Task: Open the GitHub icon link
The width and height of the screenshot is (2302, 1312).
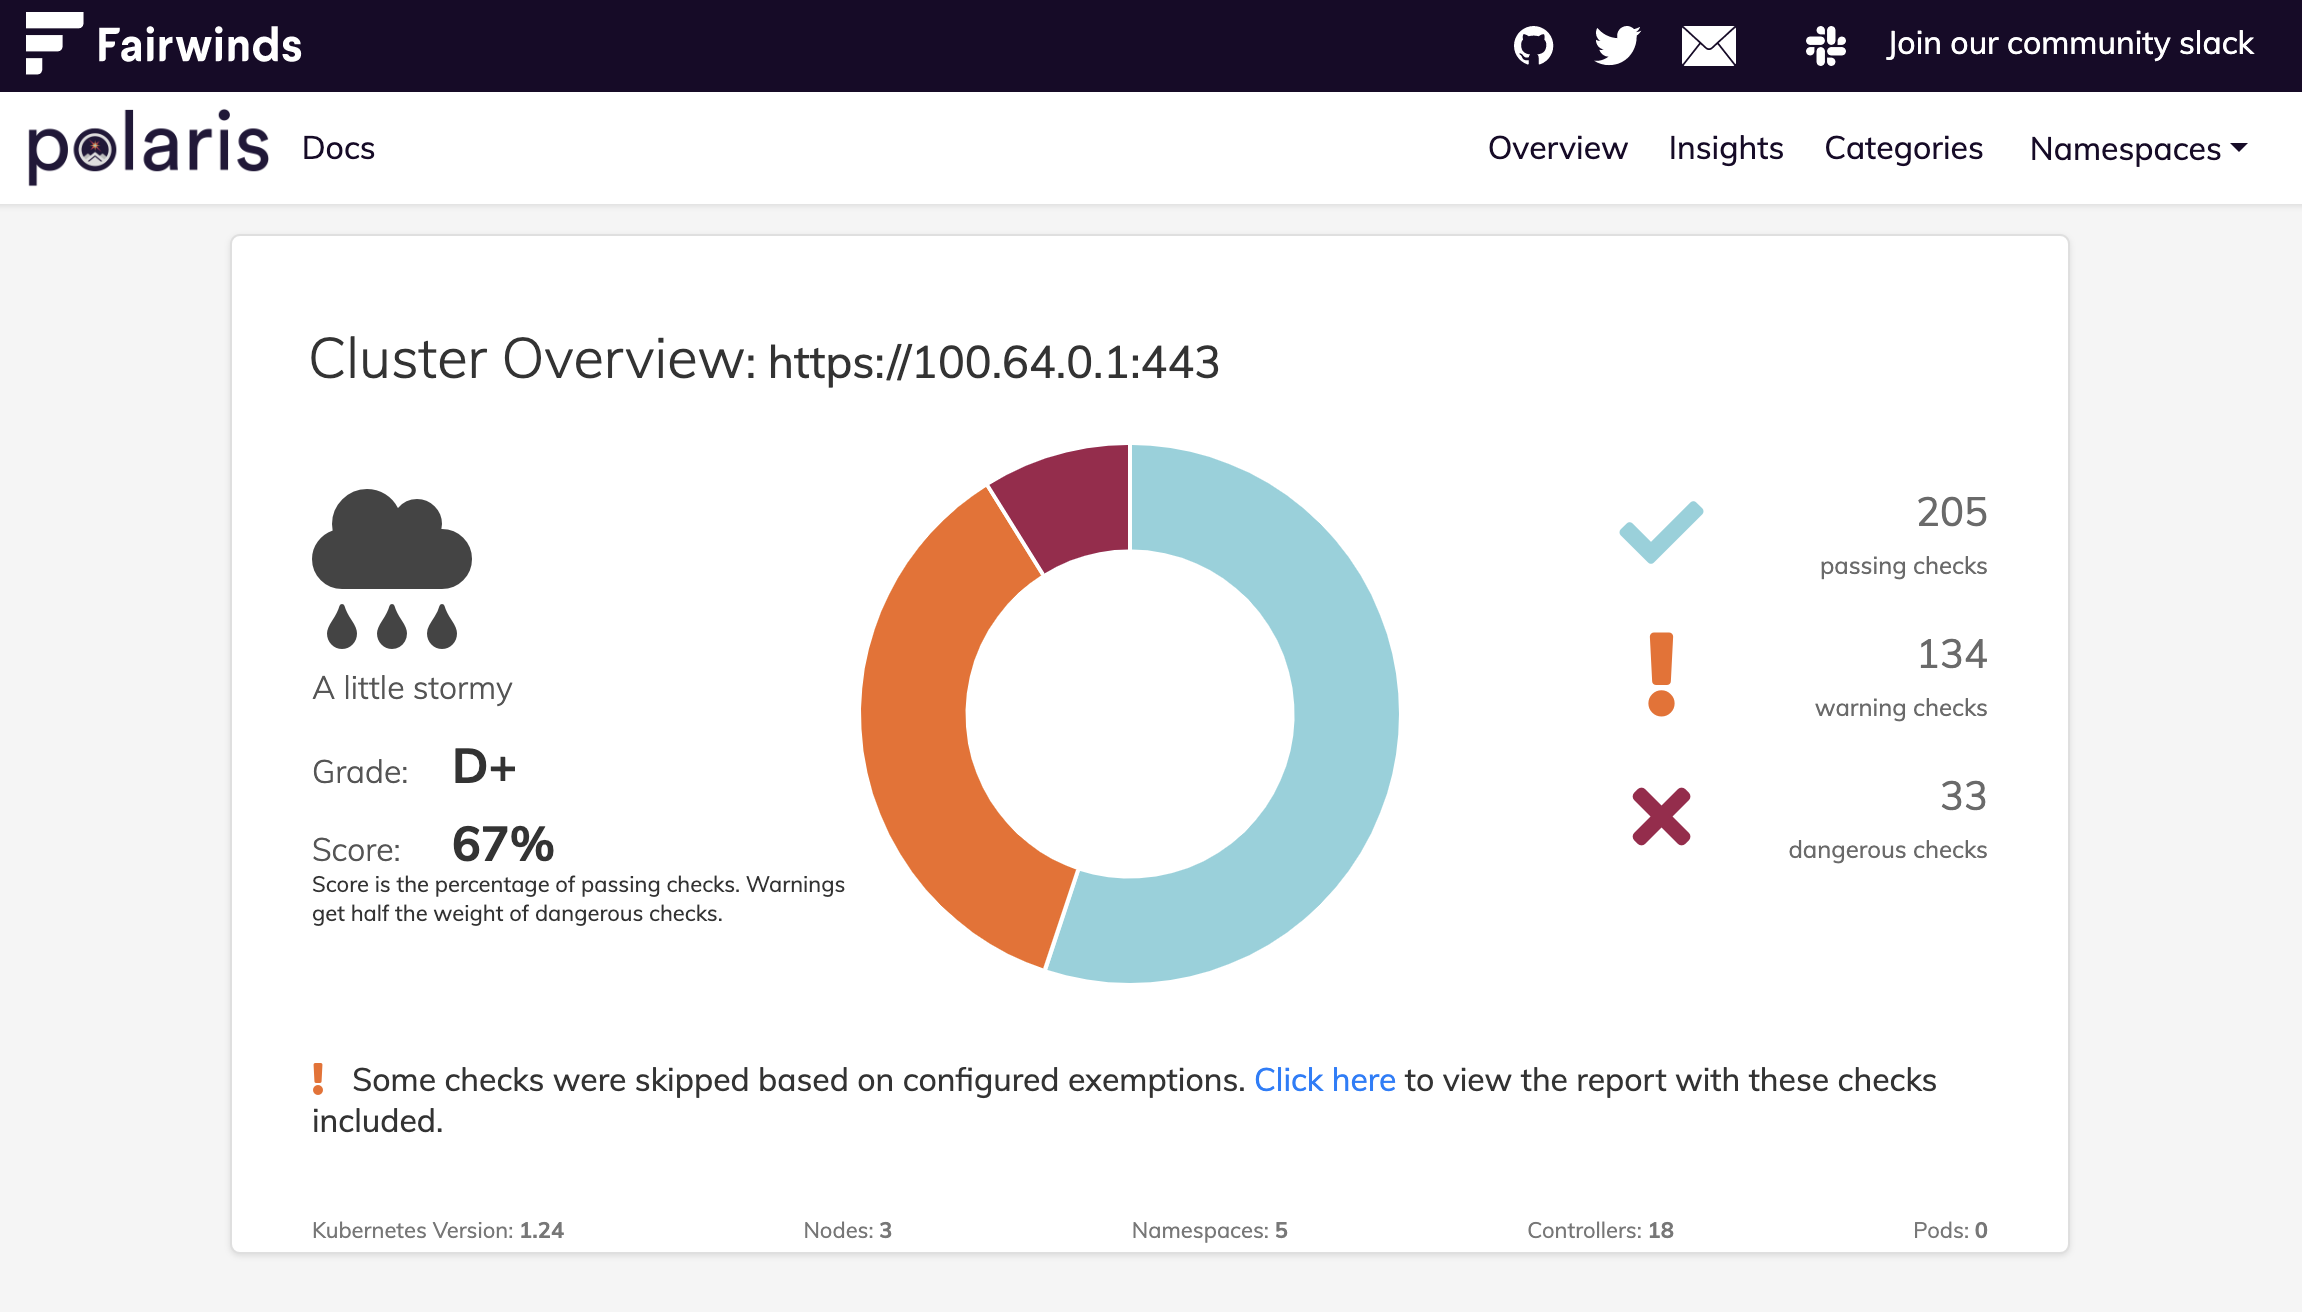Action: point(1533,45)
